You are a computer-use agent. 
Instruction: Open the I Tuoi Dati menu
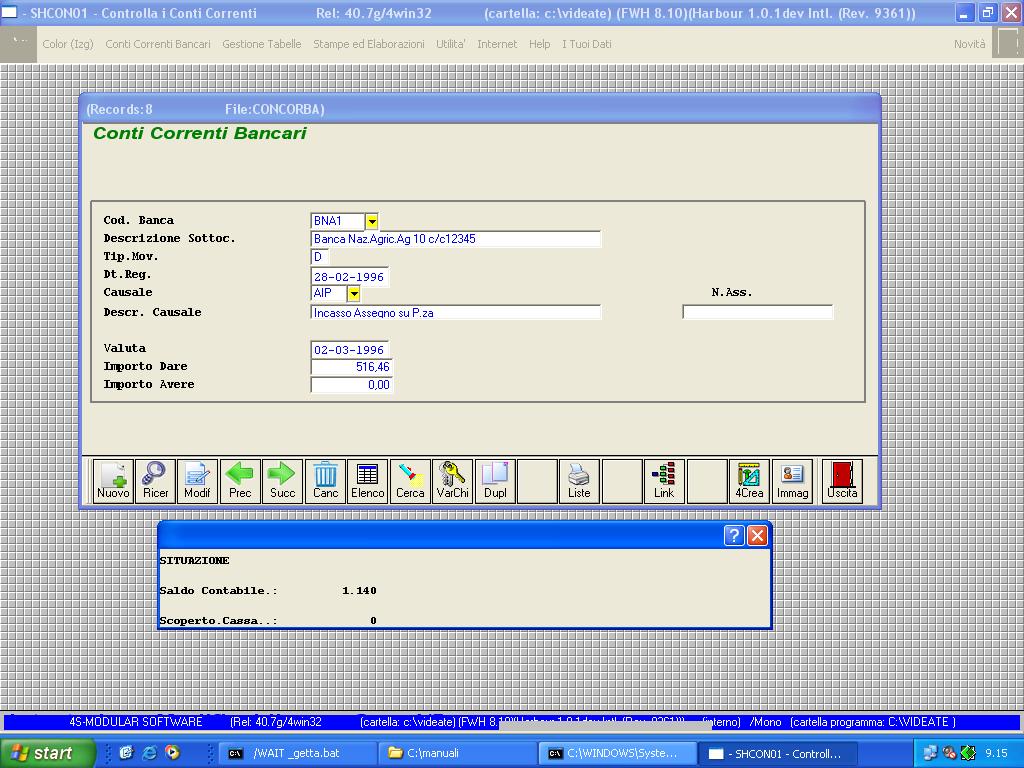pyautogui.click(x=587, y=44)
